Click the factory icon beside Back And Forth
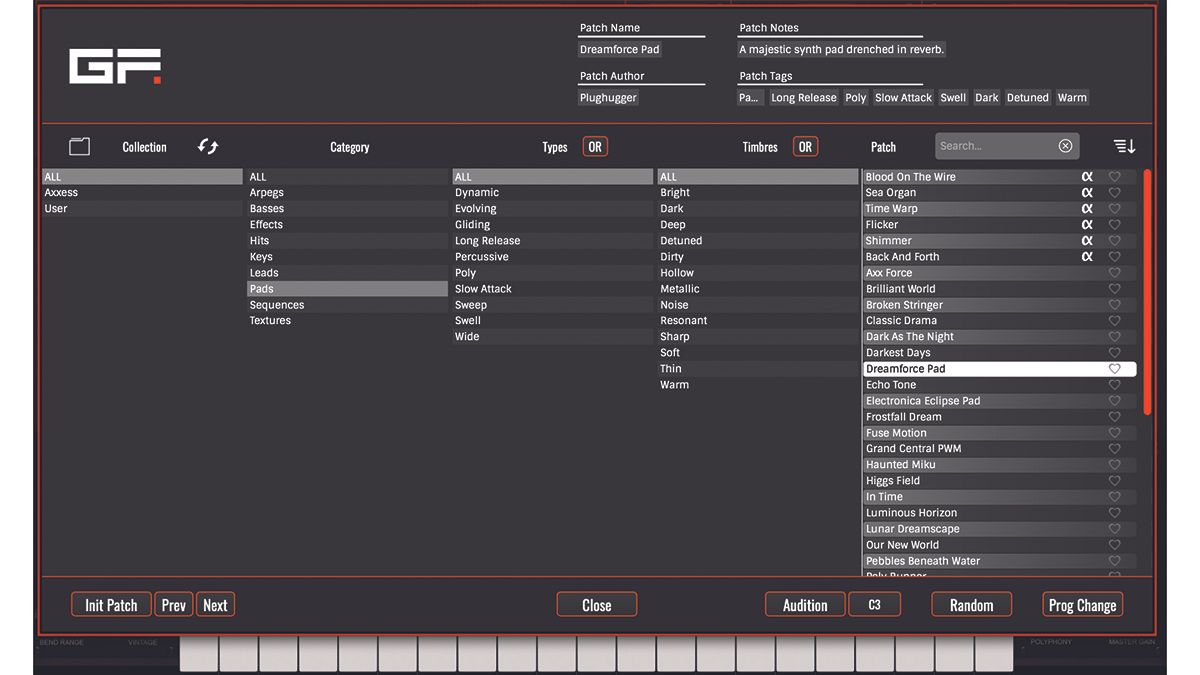1200x675 pixels. (x=1087, y=256)
